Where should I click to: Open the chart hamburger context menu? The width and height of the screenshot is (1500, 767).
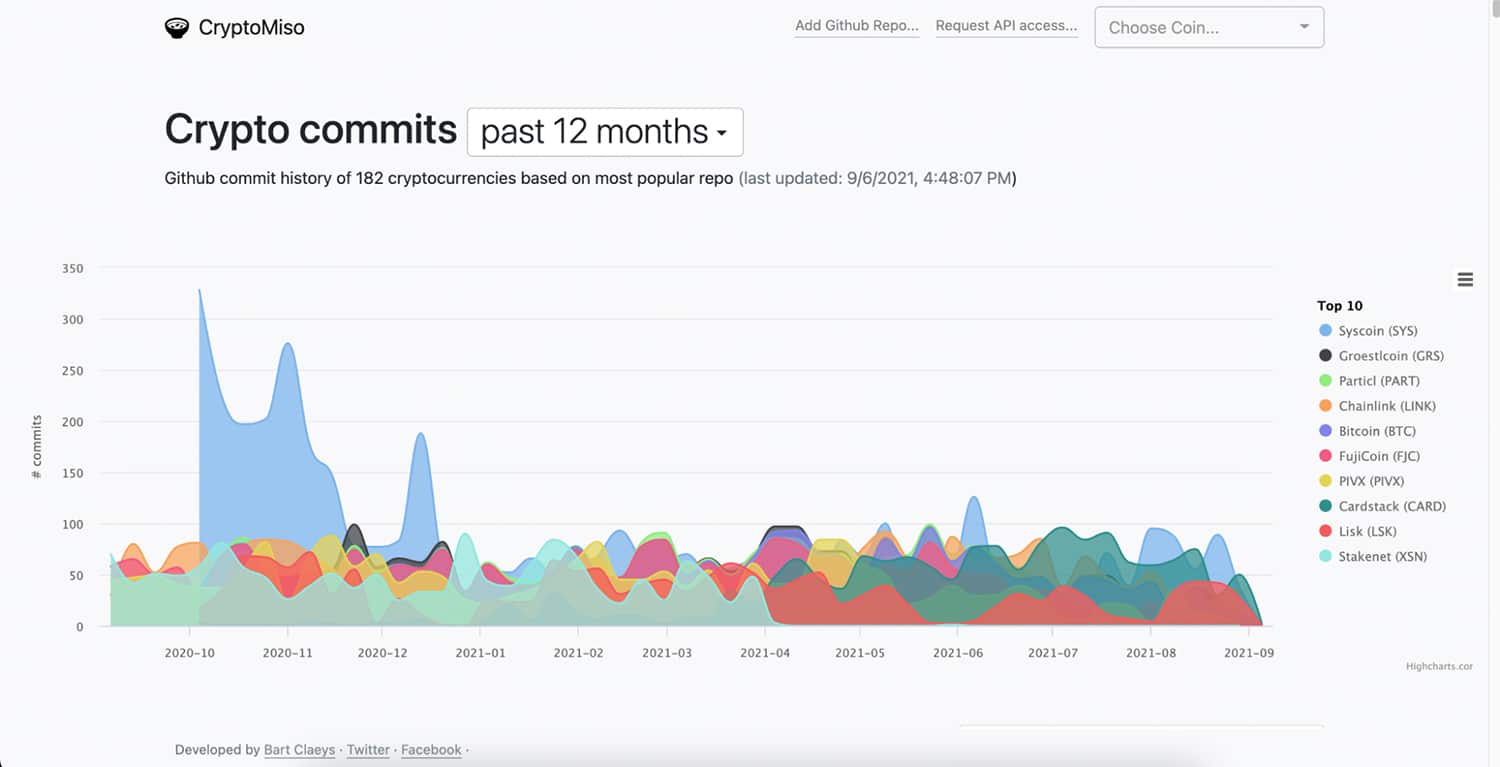(x=1465, y=280)
